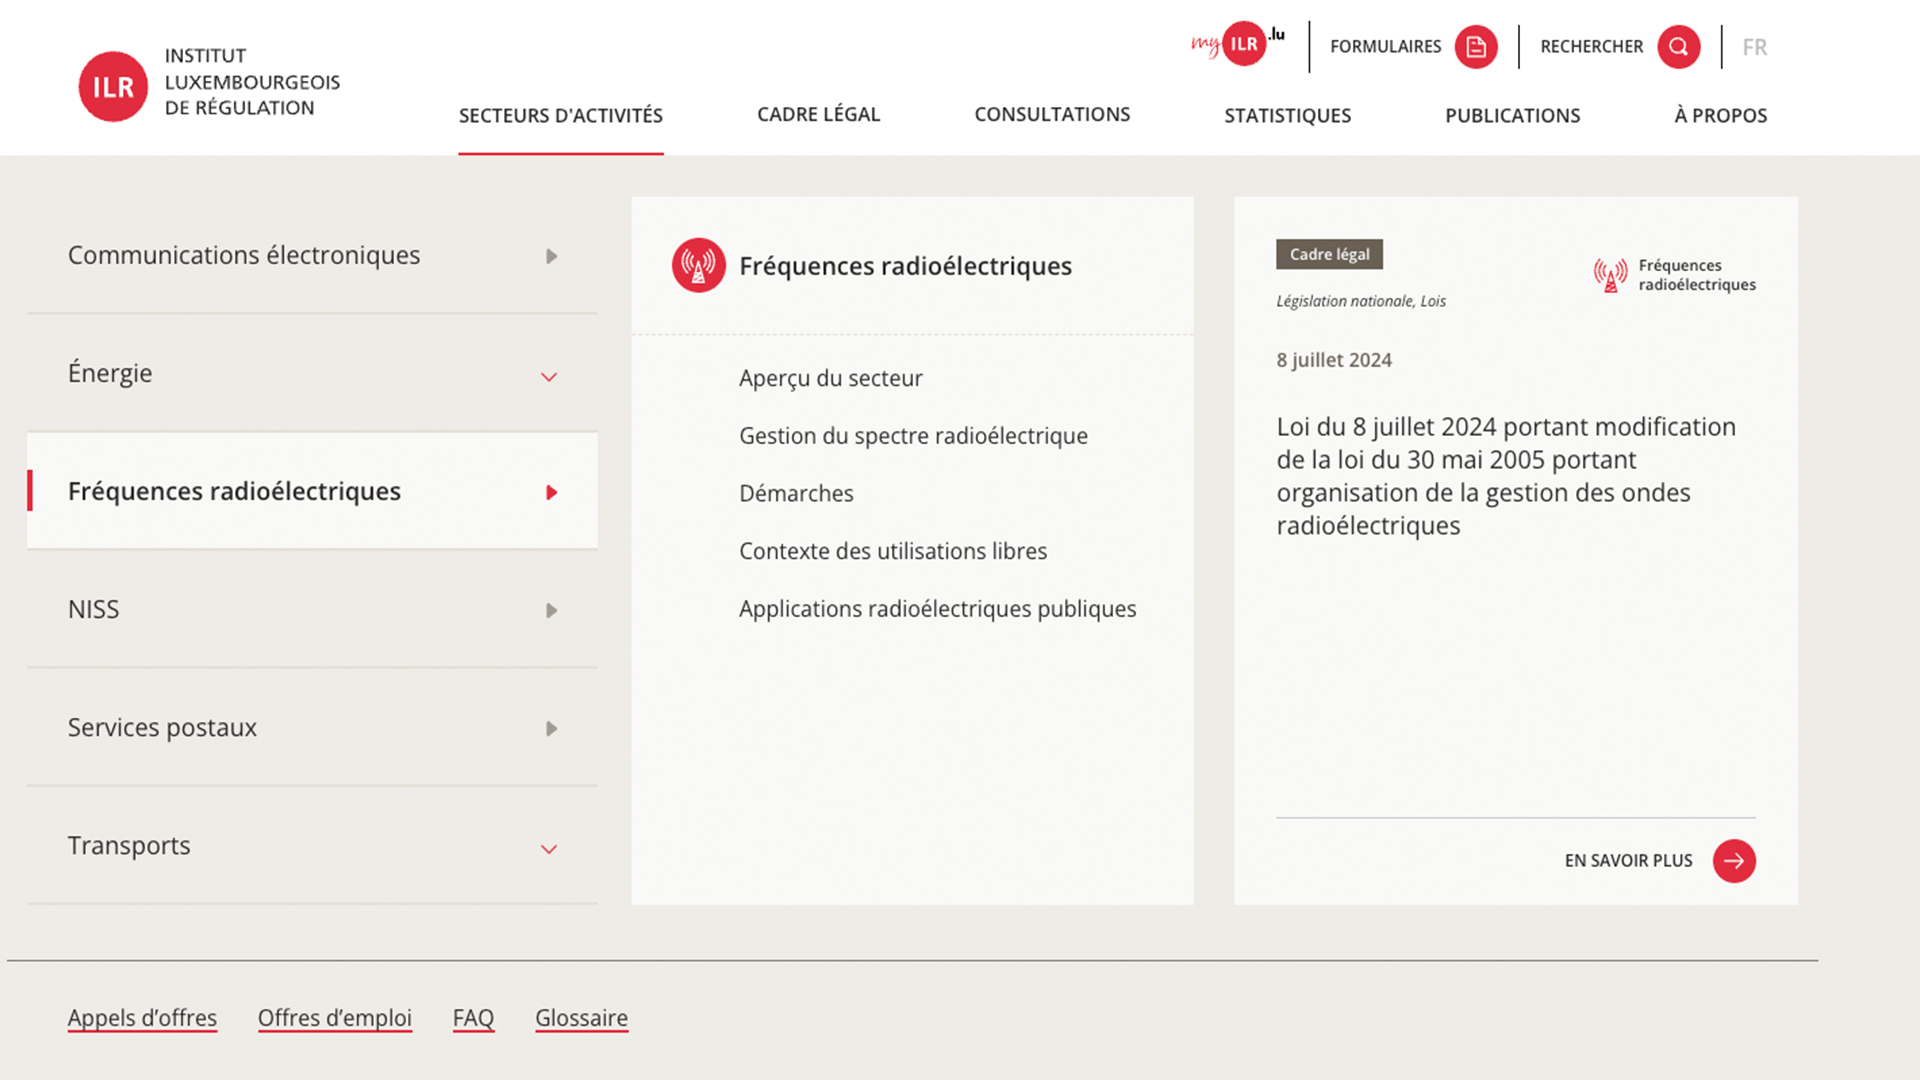Viewport: 1920px width, 1080px height.
Task: Select Fréquences radioélectriques in left sidebar
Action: (x=234, y=491)
